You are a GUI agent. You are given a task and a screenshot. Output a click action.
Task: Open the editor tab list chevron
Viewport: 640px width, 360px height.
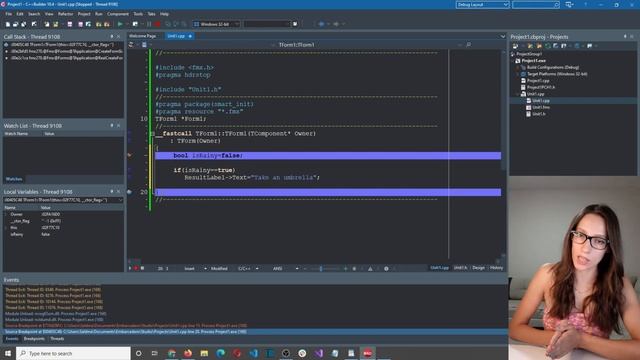point(503,36)
